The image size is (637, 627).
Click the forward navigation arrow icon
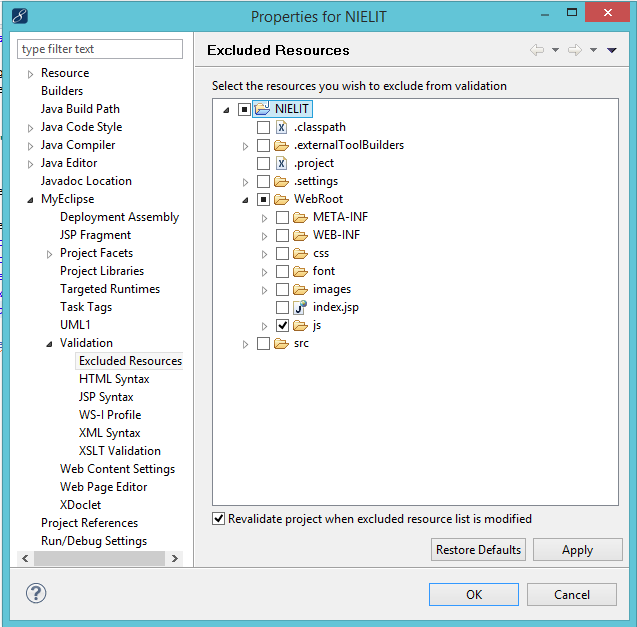point(575,50)
